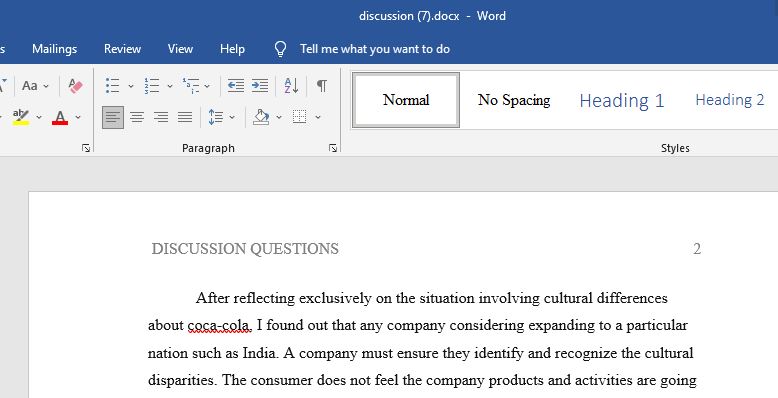Viewport: 778px width, 398px height.
Task: Toggle Justify paragraph alignment
Action: (185, 117)
